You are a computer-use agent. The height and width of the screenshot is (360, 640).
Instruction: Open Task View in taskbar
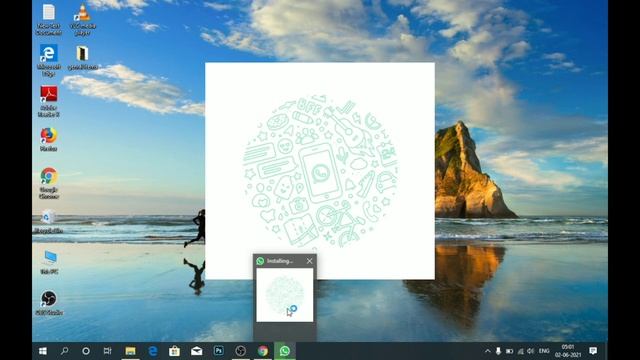pos(107,351)
